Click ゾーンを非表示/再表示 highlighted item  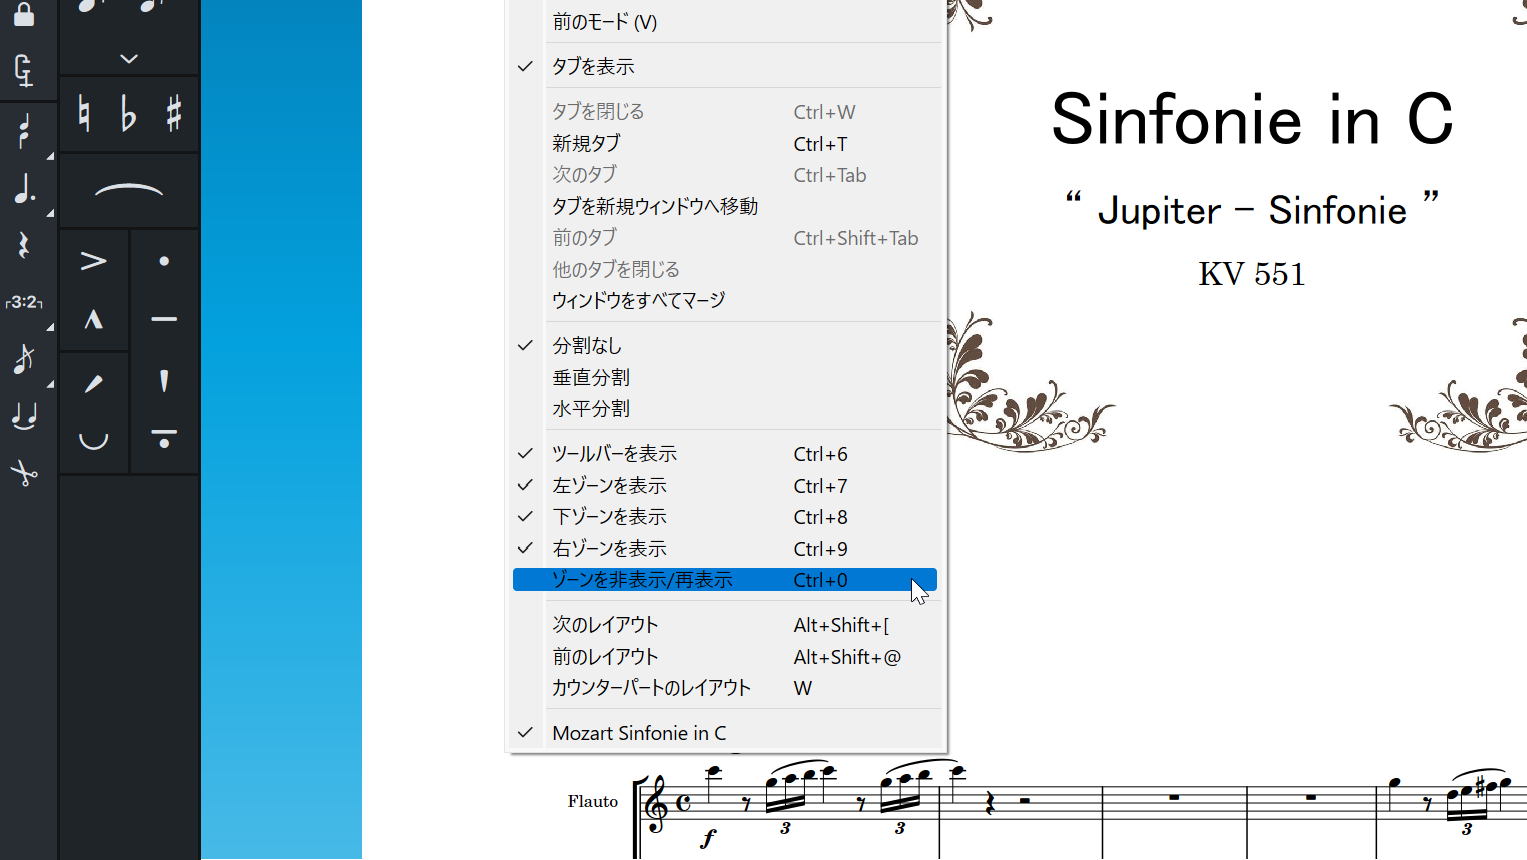pos(725,580)
